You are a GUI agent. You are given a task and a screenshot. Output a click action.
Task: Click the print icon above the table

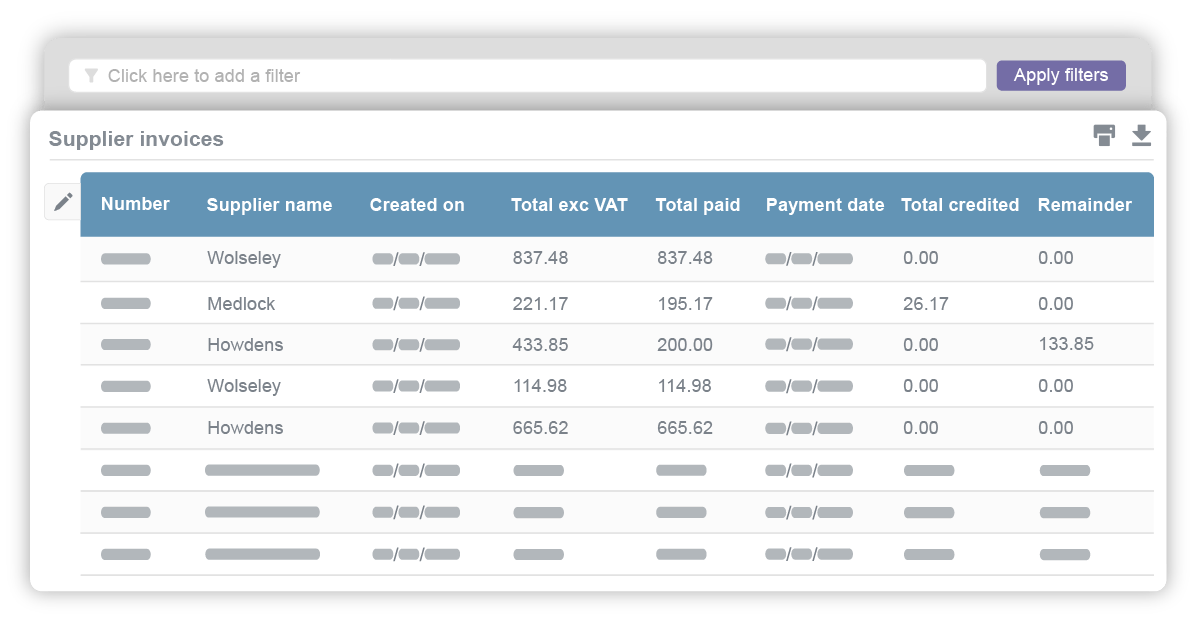click(1104, 134)
